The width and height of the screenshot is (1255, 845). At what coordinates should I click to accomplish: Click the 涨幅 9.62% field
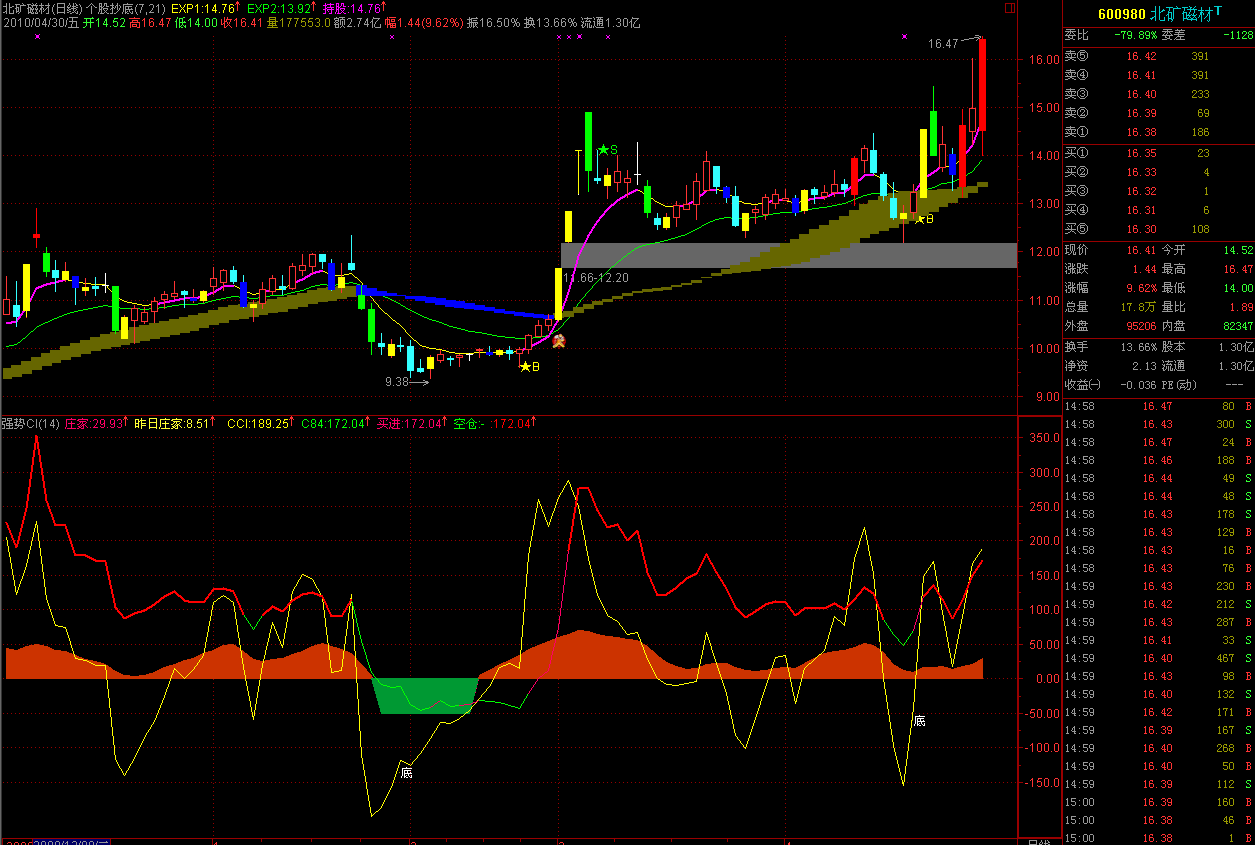pyautogui.click(x=1110, y=288)
